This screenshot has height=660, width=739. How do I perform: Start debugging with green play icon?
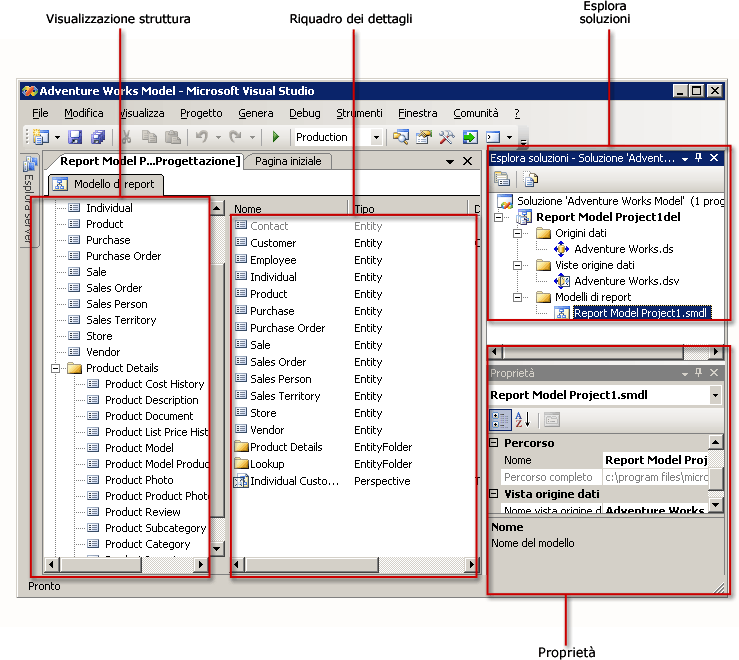click(x=276, y=137)
